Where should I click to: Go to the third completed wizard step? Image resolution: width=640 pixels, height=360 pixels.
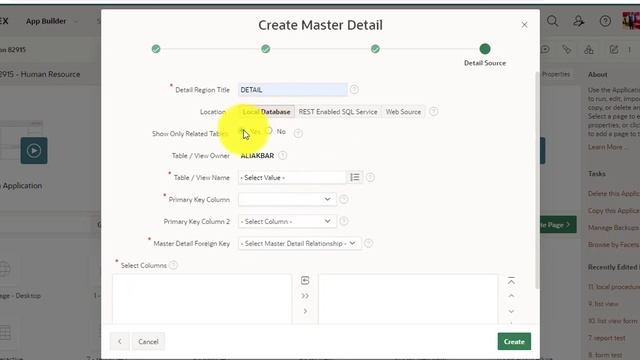[x=375, y=49]
